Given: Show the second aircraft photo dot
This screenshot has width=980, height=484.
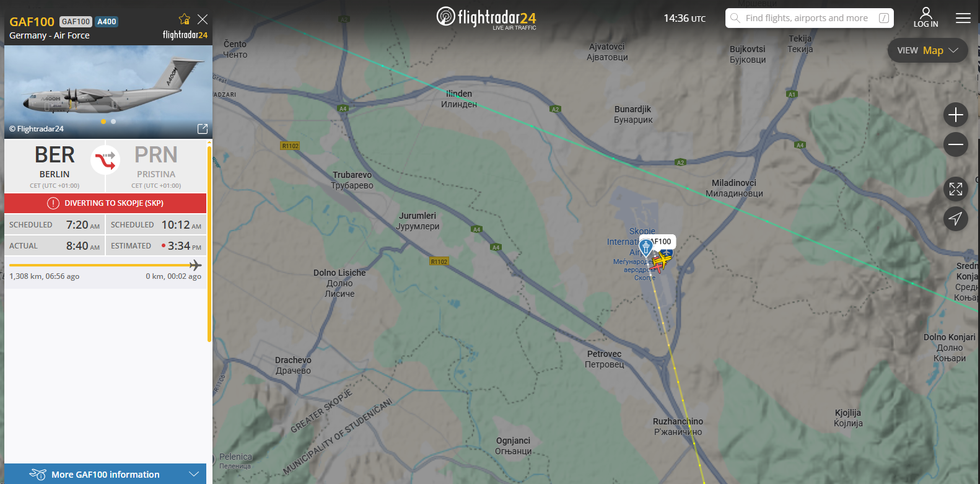Looking at the screenshot, I should tap(113, 122).
